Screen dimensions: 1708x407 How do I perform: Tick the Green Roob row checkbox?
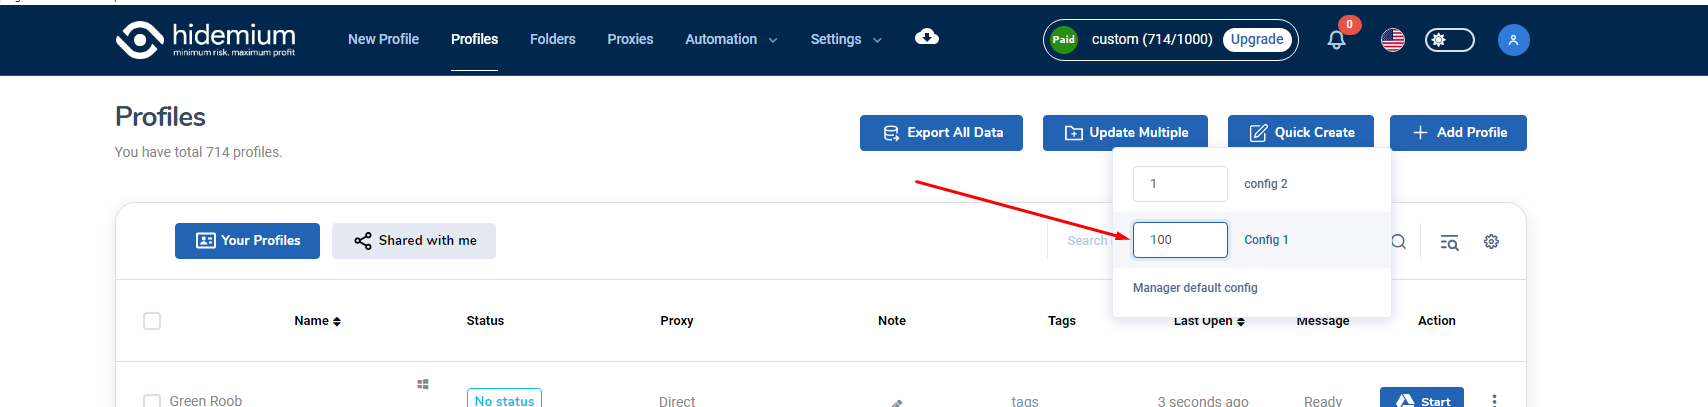pos(152,400)
